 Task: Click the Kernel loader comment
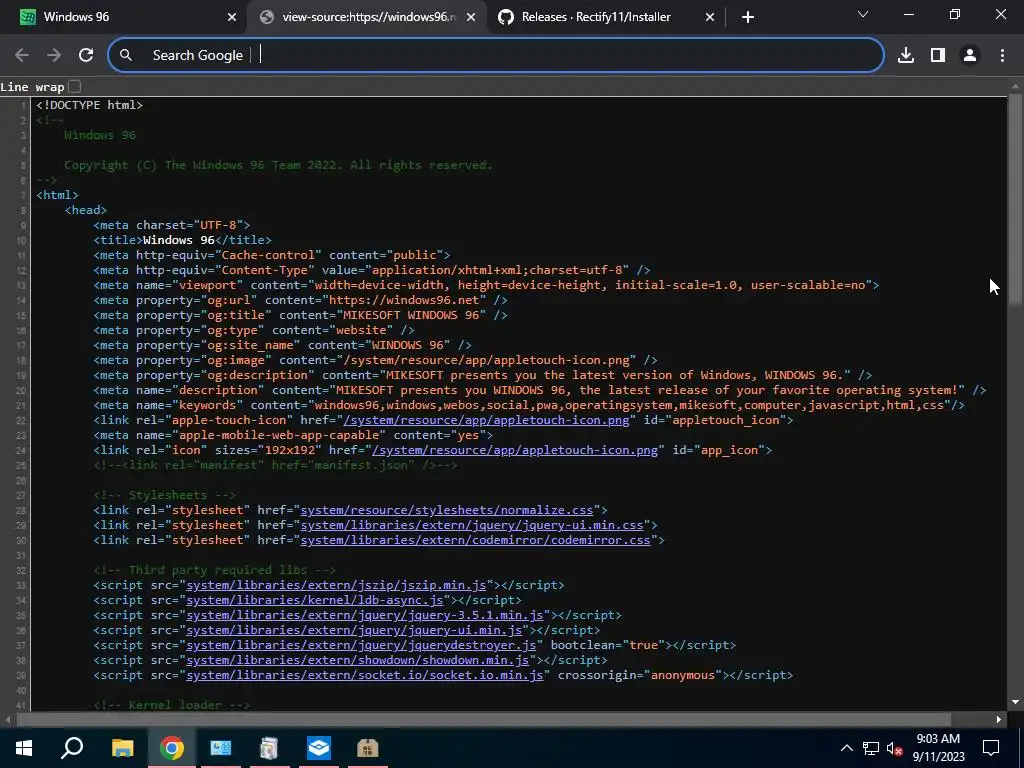click(172, 705)
